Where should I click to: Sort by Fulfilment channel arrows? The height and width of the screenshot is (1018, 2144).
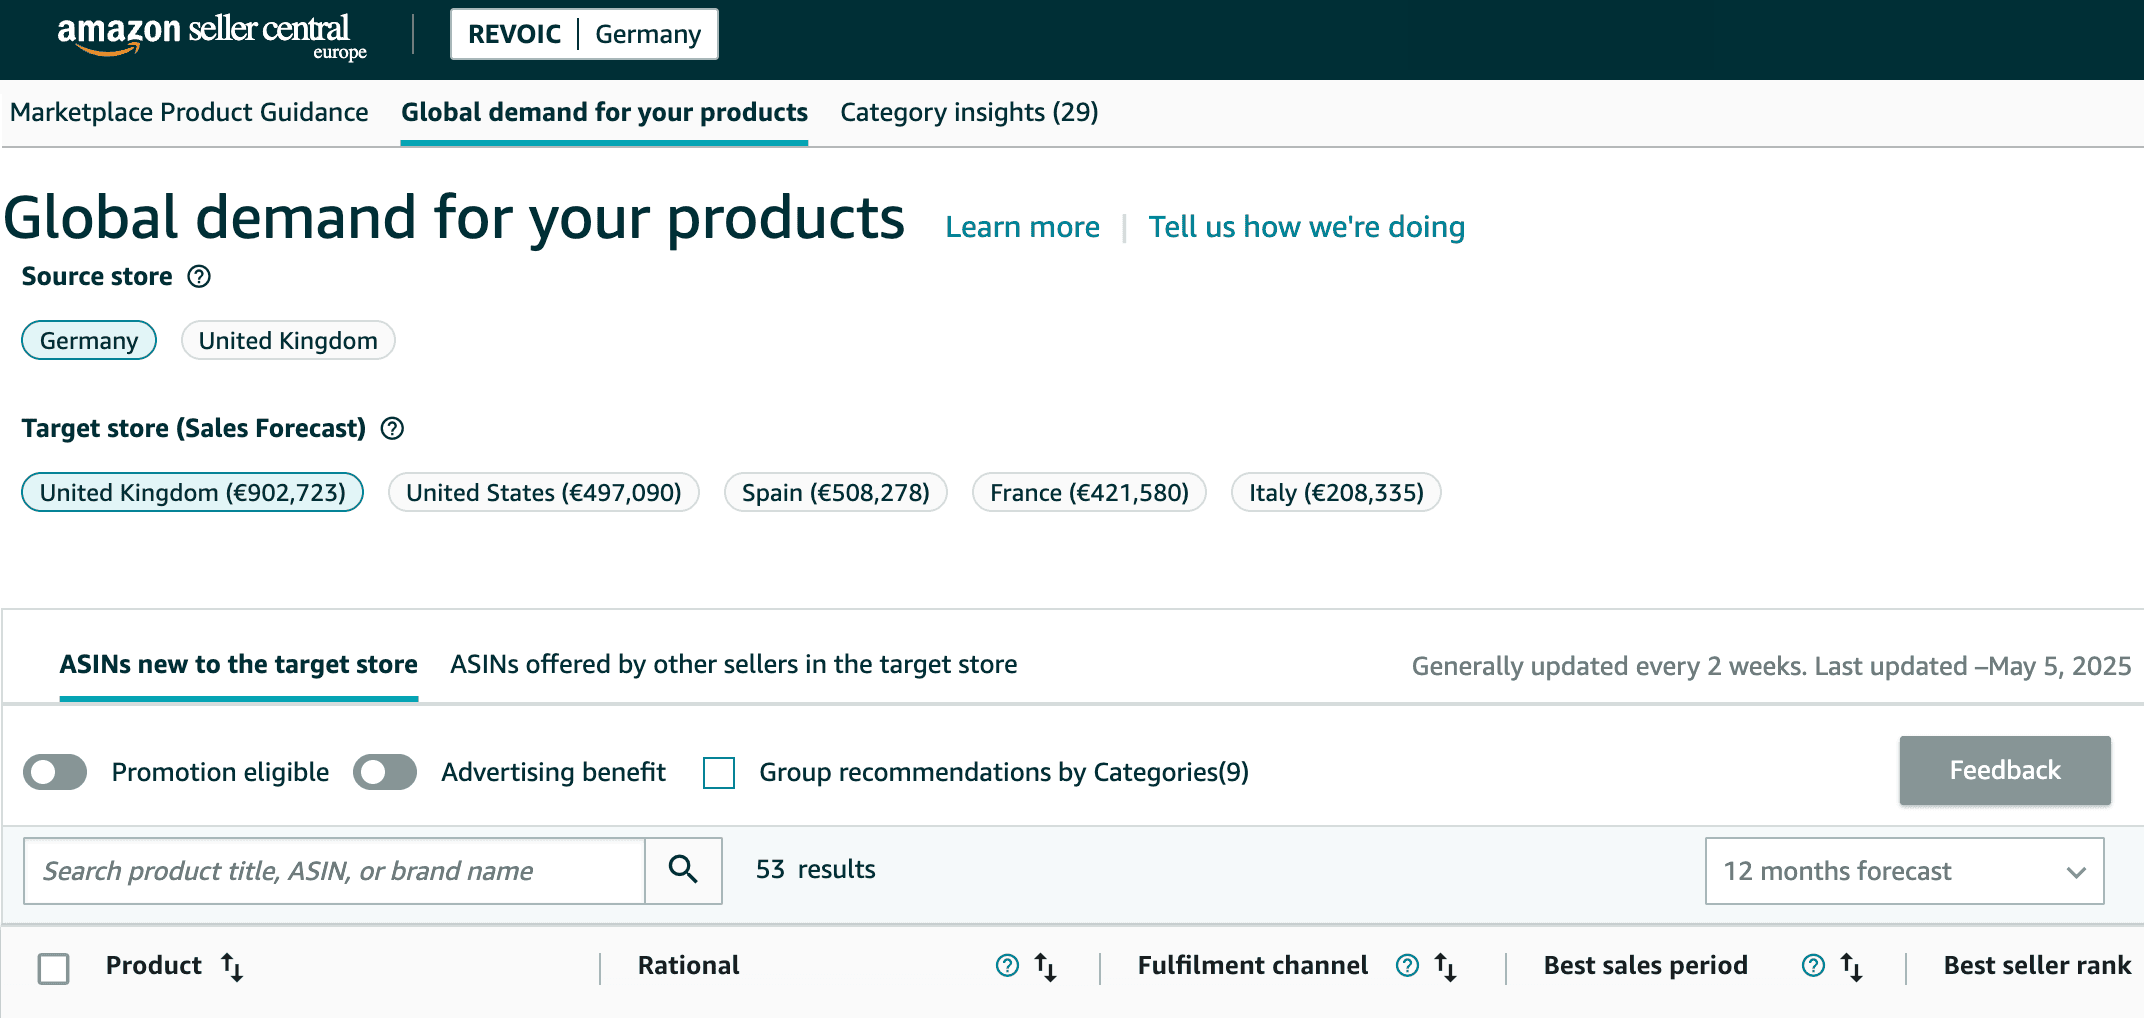(x=1446, y=966)
